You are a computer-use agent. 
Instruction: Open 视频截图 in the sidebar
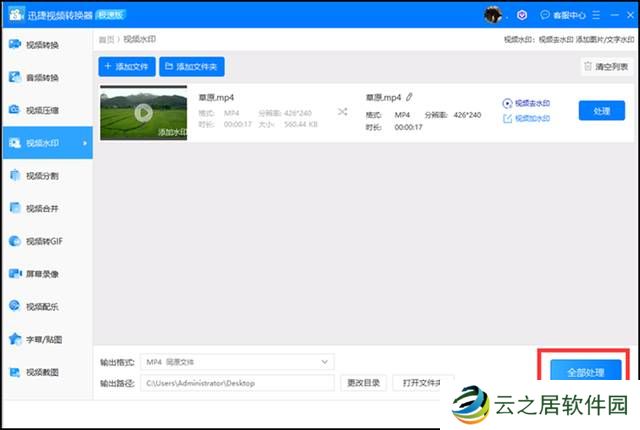point(42,372)
